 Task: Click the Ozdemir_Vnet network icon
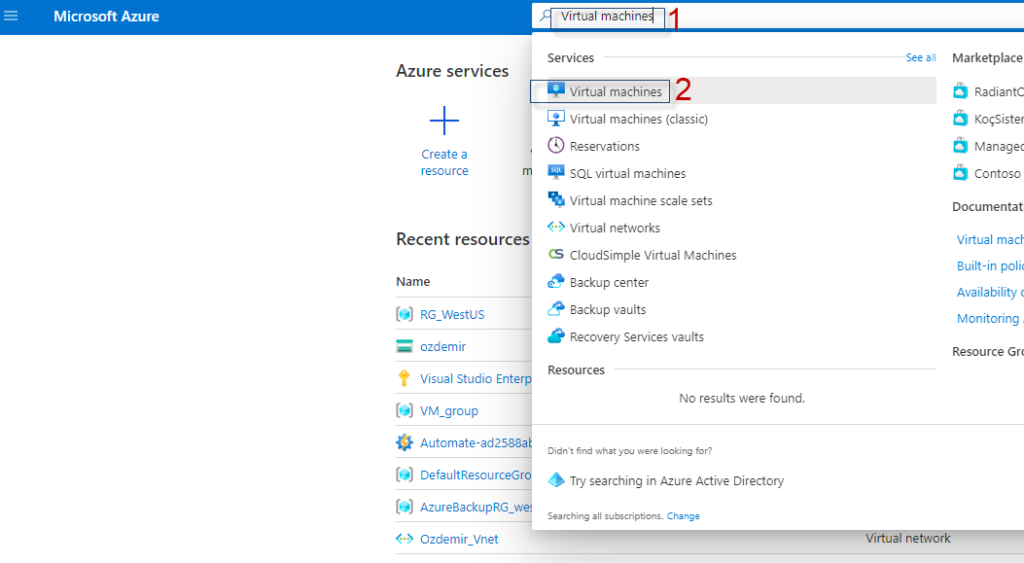coord(404,539)
